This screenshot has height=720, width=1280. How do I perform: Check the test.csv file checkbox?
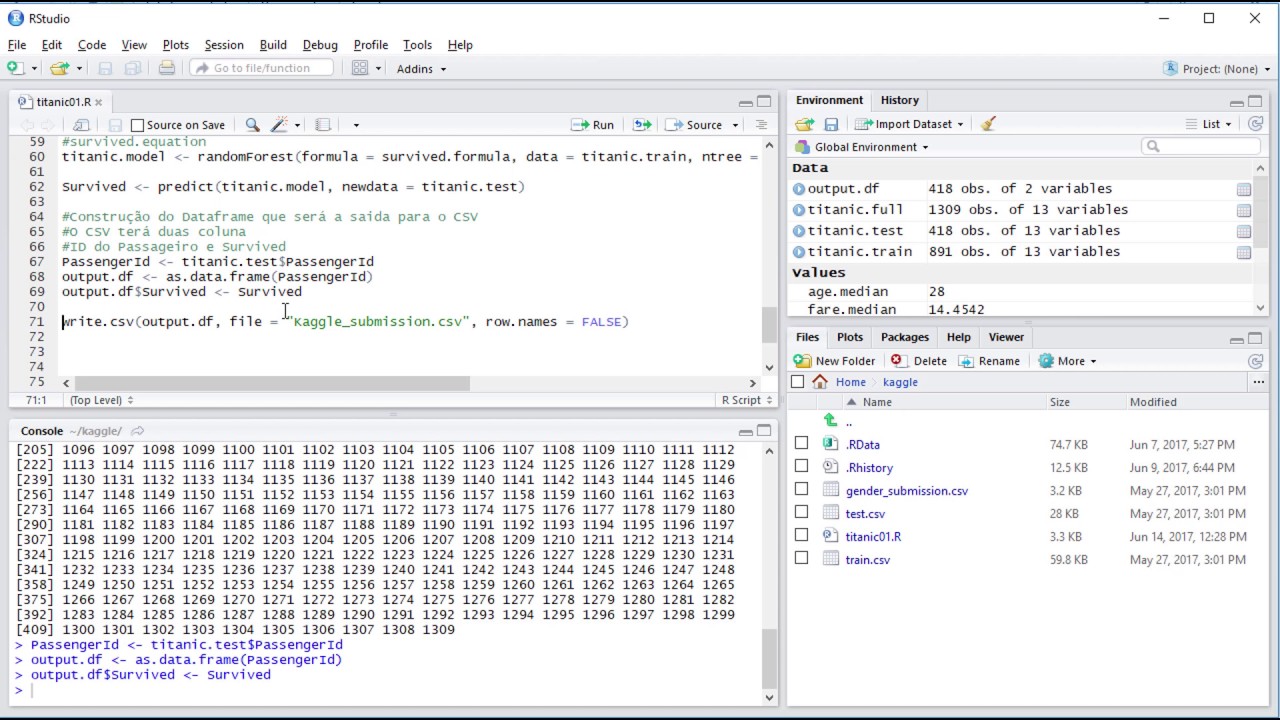click(801, 513)
